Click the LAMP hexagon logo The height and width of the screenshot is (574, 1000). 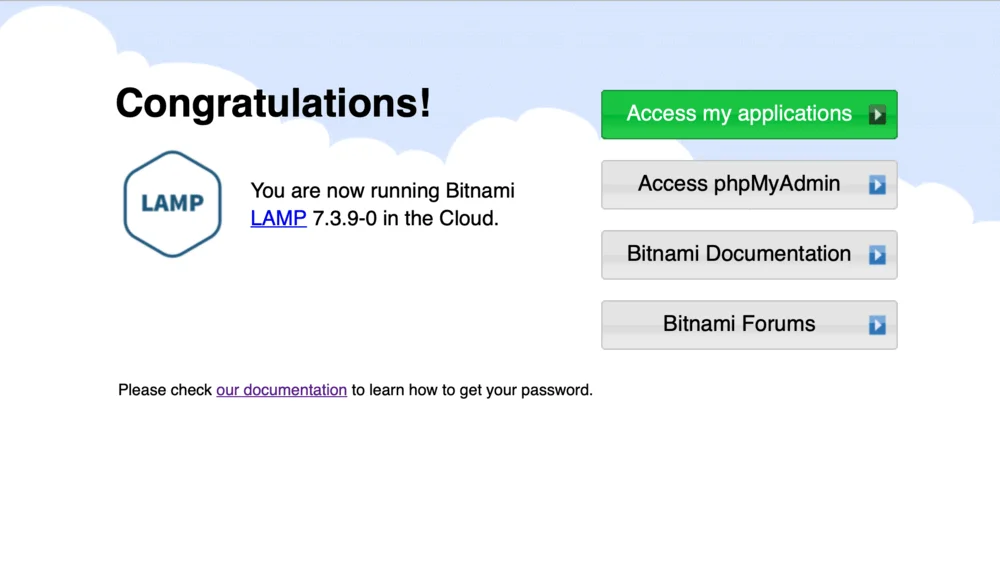[x=171, y=204]
